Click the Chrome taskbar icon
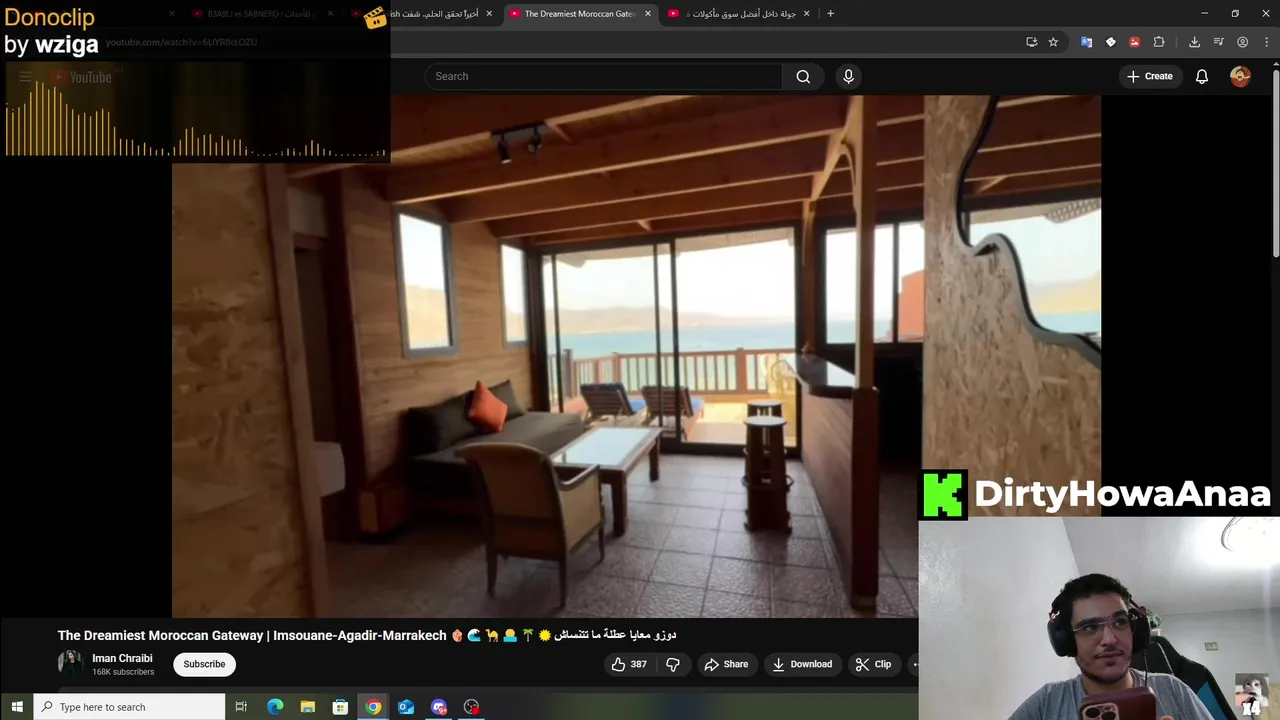Screen dimensions: 1280x720 373,706
